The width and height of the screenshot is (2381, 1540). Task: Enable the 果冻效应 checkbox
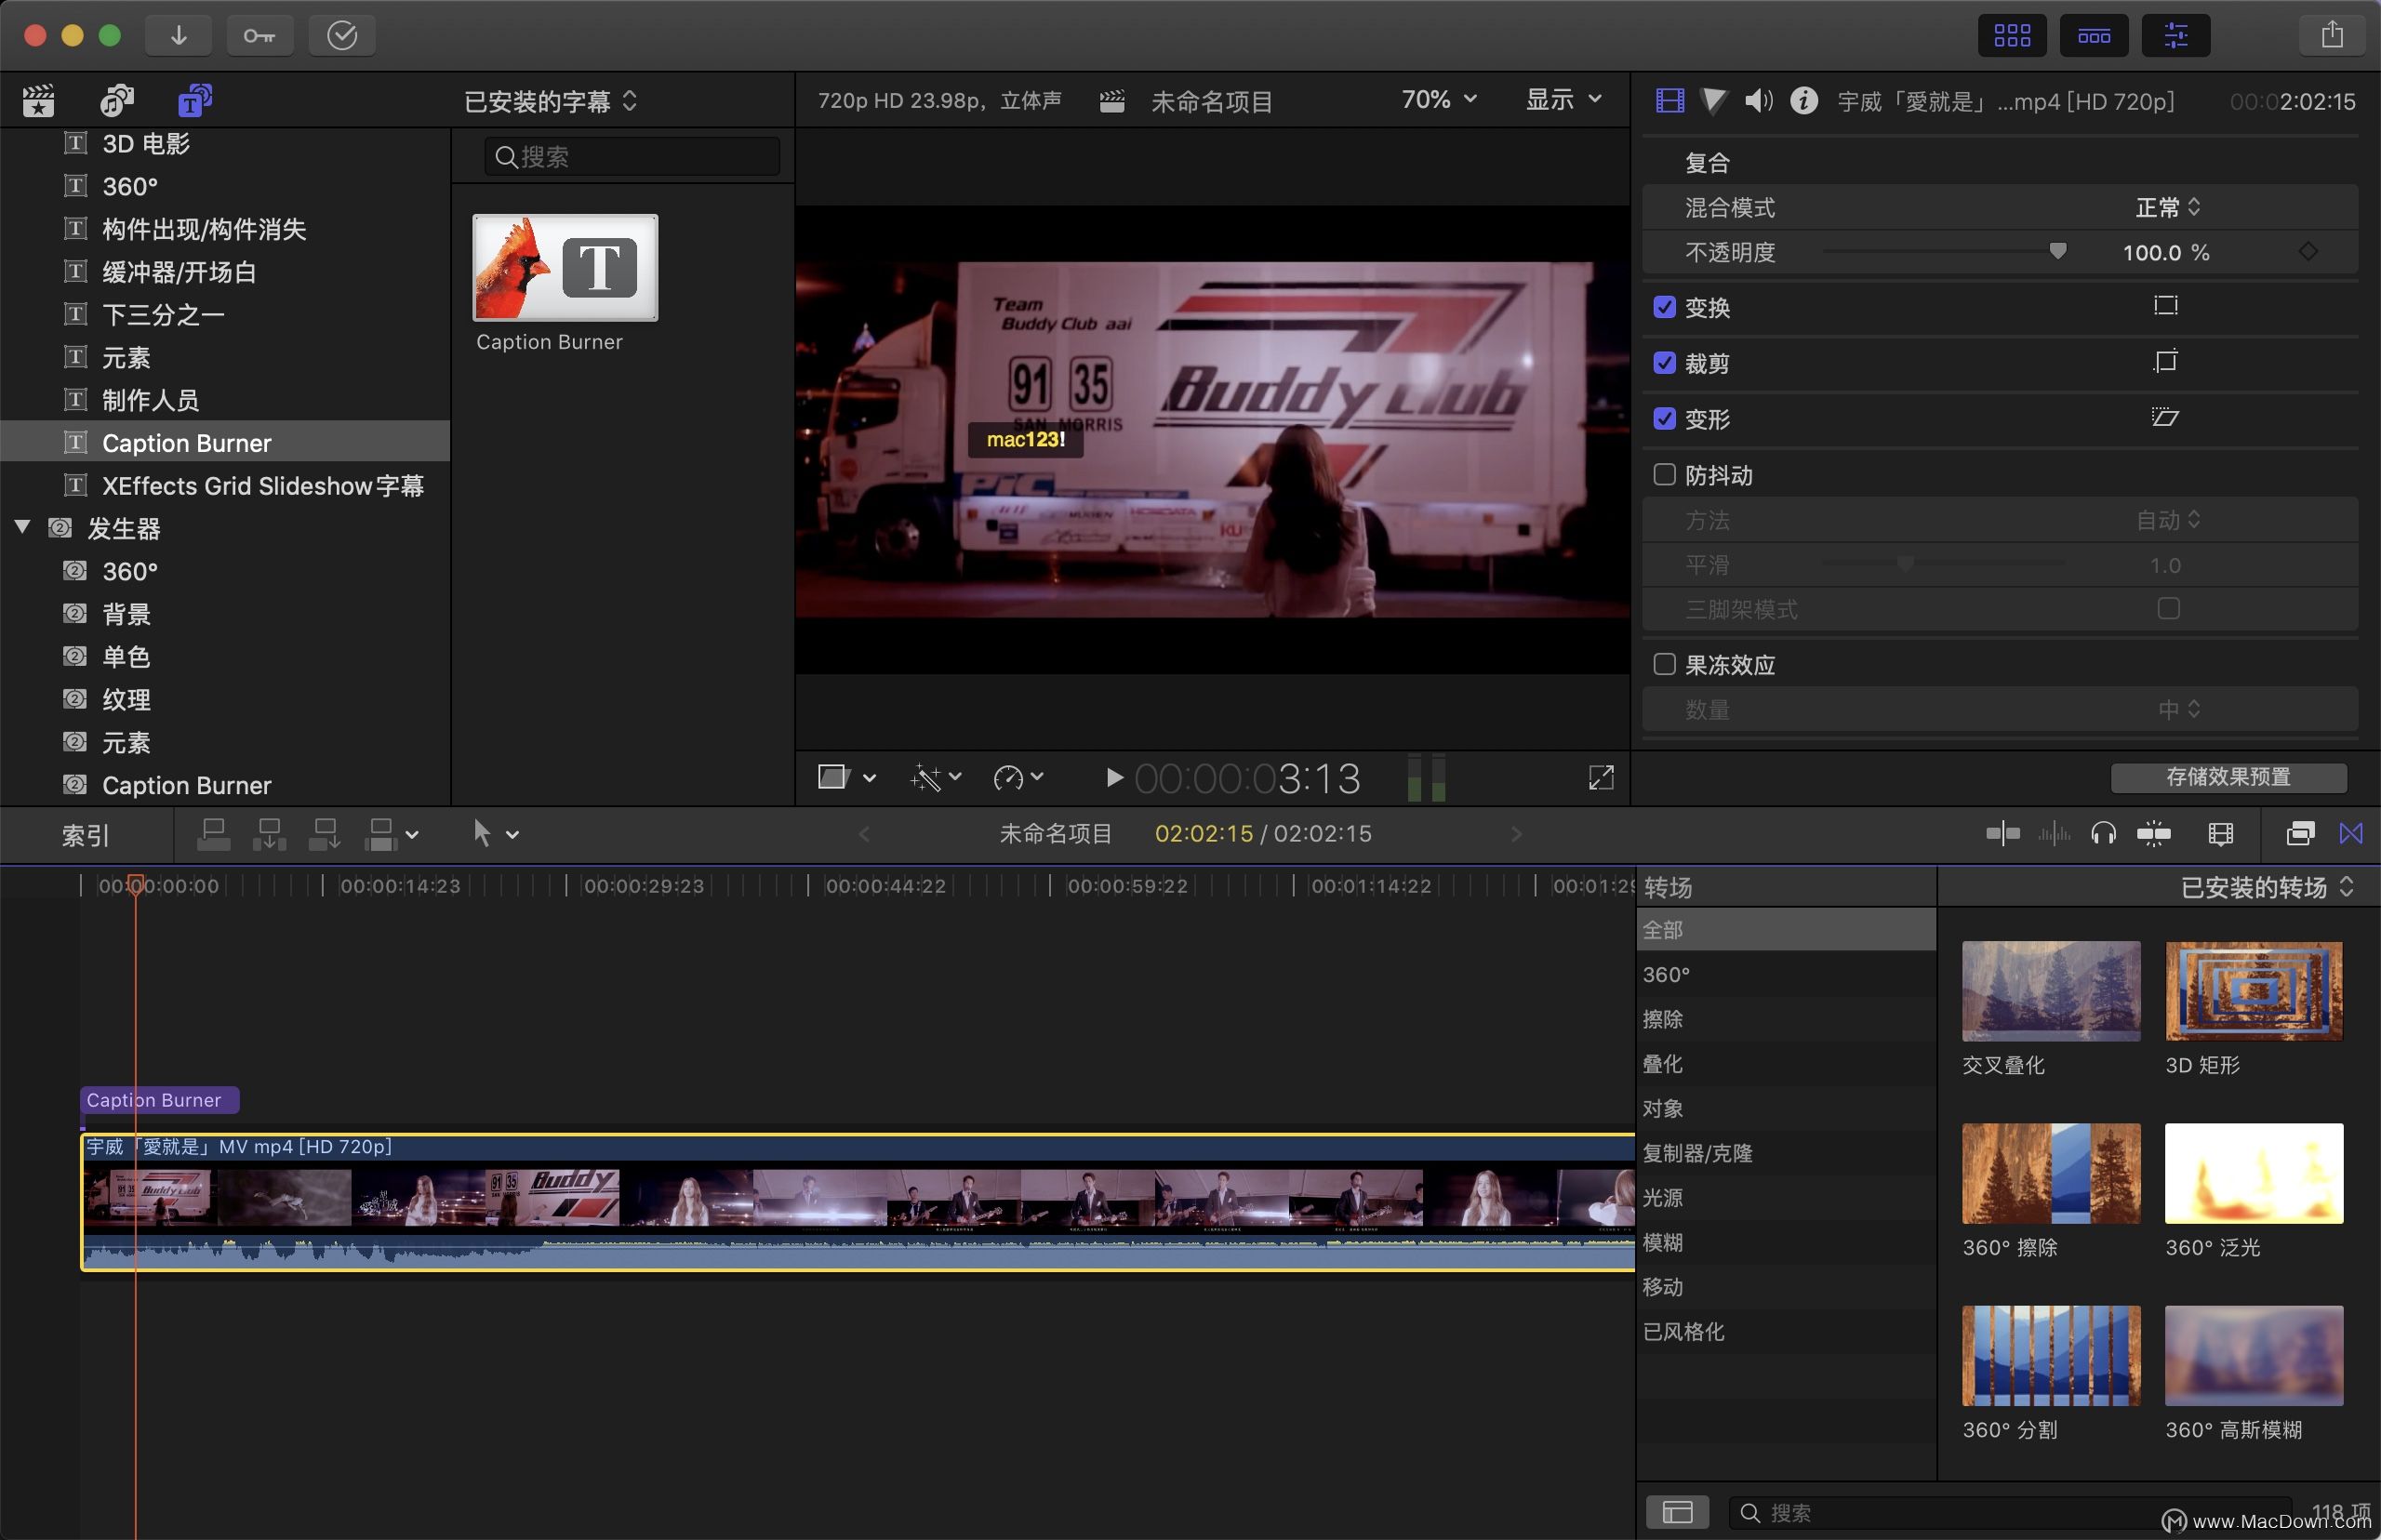[1664, 664]
